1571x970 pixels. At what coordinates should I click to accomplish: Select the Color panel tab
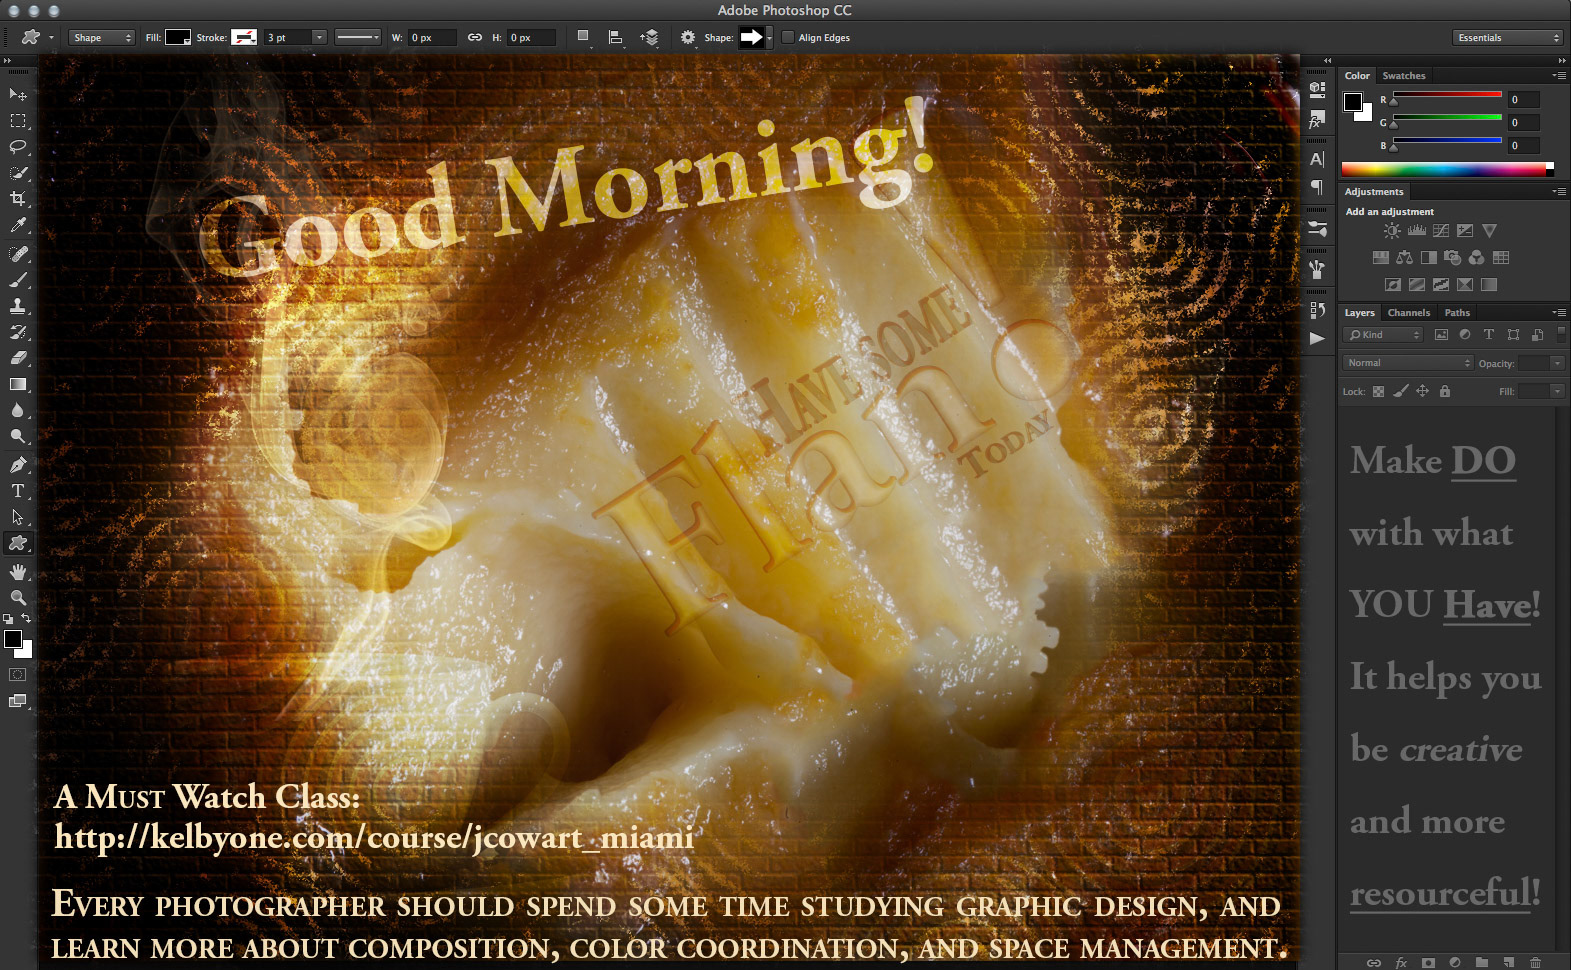click(x=1357, y=76)
